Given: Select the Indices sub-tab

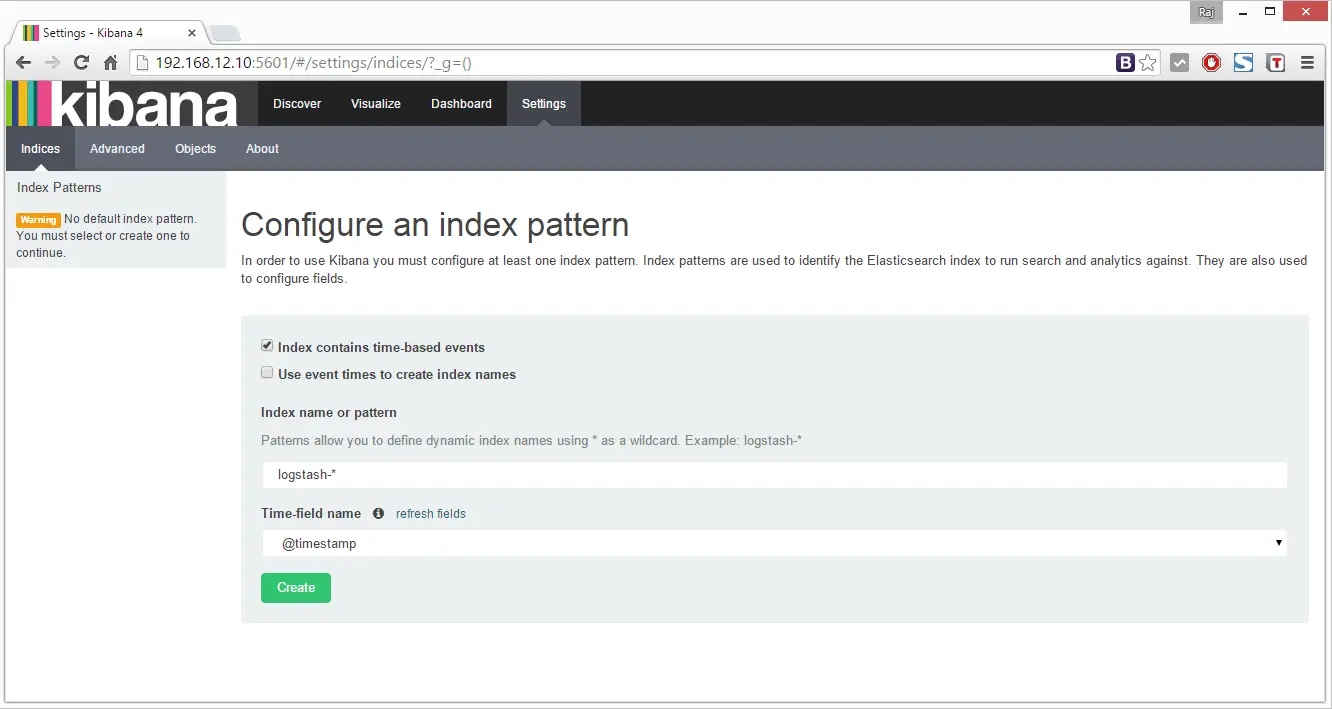Looking at the screenshot, I should click(x=41, y=149).
